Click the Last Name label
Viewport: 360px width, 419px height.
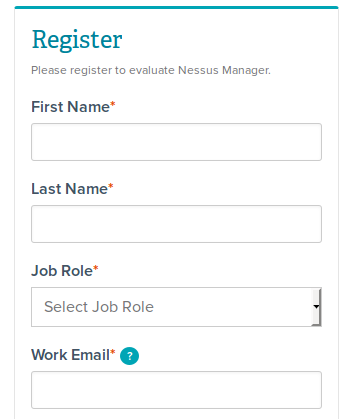[x=69, y=189]
